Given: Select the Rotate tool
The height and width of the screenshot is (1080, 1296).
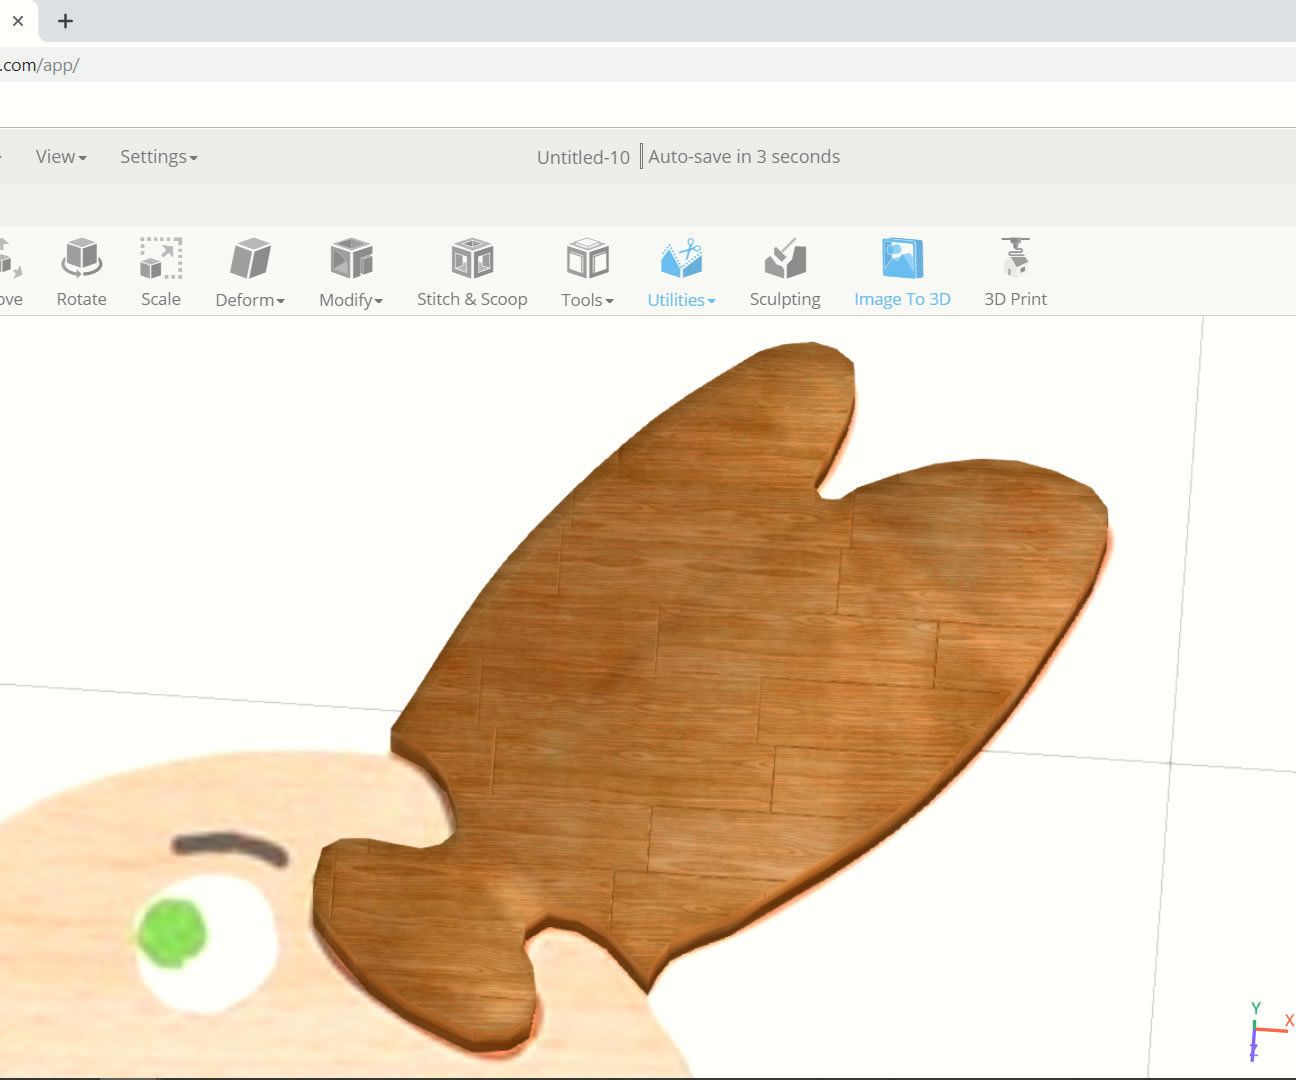Looking at the screenshot, I should (81, 268).
